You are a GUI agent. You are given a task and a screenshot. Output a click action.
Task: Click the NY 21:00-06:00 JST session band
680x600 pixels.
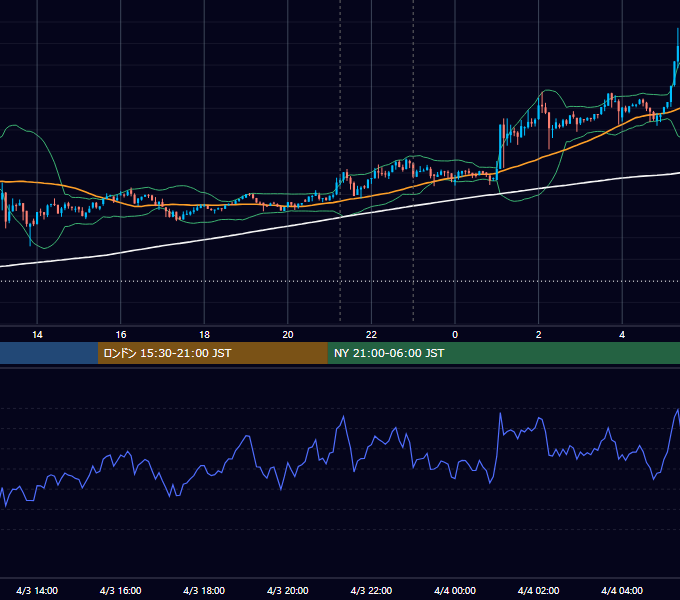(503, 353)
